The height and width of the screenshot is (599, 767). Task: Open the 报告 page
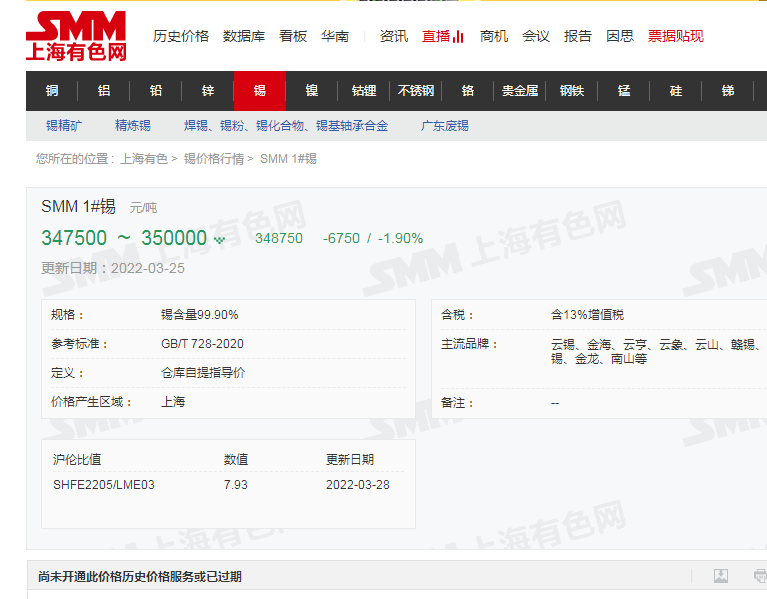pos(578,36)
